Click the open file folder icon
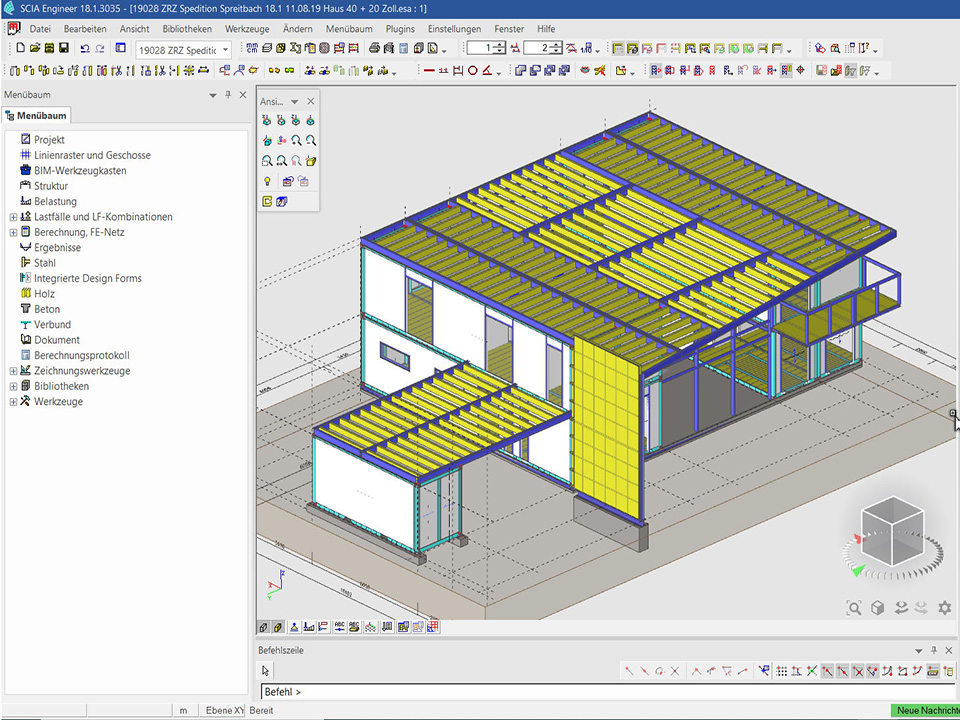Image resolution: width=960 pixels, height=720 pixels. 35,48
